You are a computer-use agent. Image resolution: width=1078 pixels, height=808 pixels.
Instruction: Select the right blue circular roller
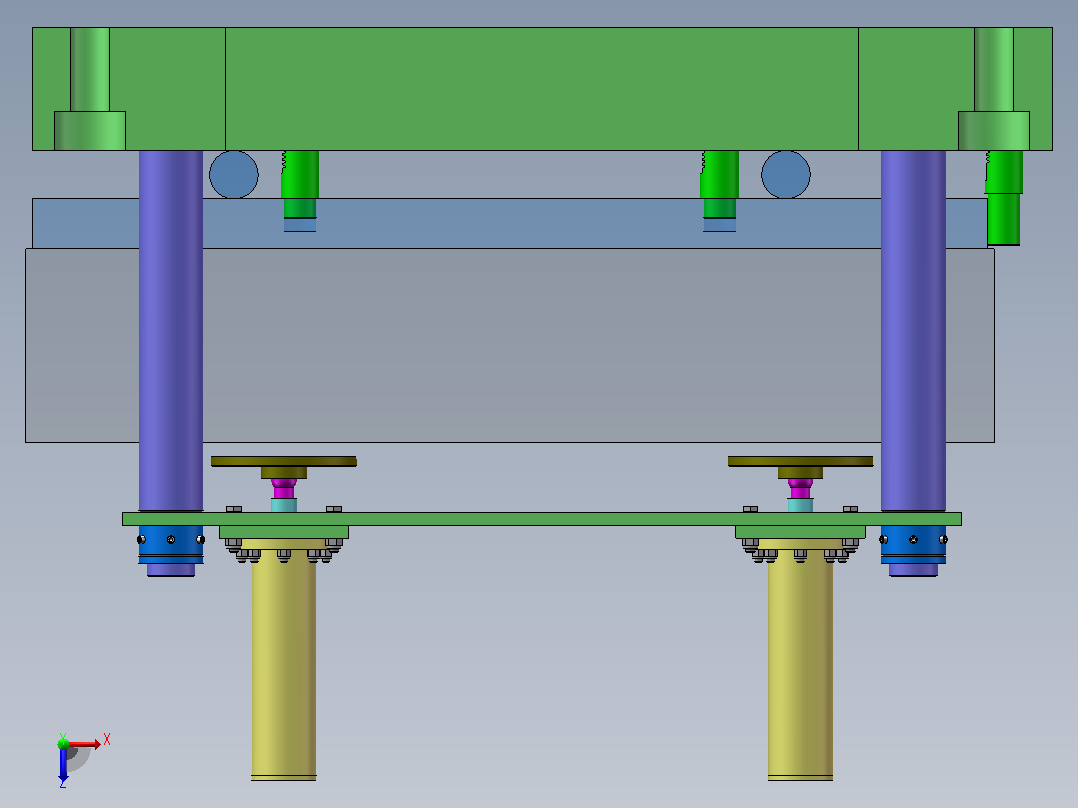(786, 175)
